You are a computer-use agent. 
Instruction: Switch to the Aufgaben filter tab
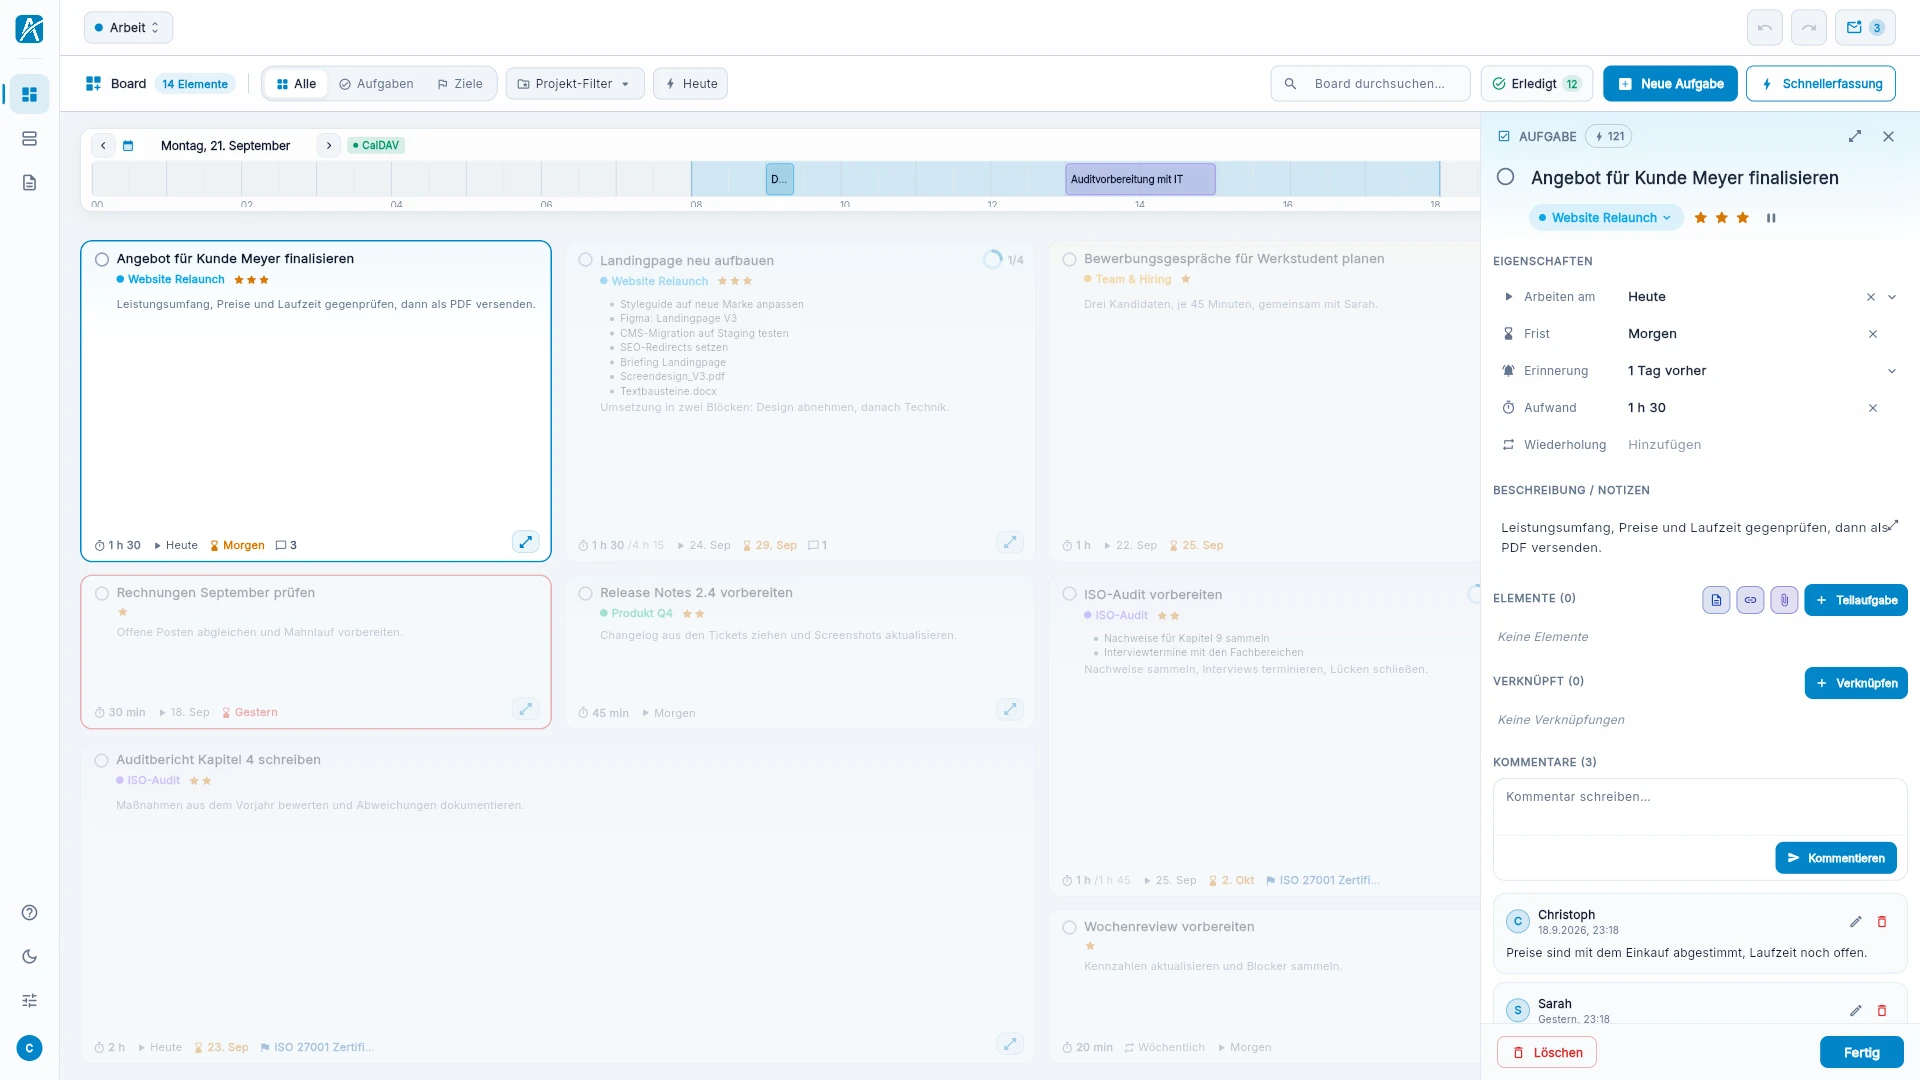pos(376,84)
